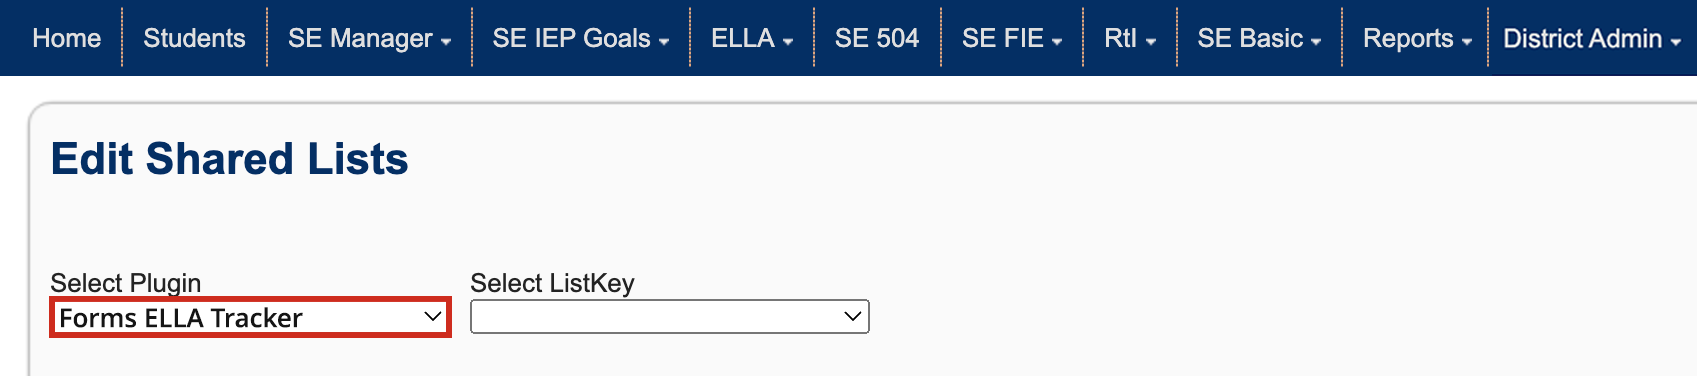
Task: Open the RtI dropdown menu
Action: (x=1130, y=38)
